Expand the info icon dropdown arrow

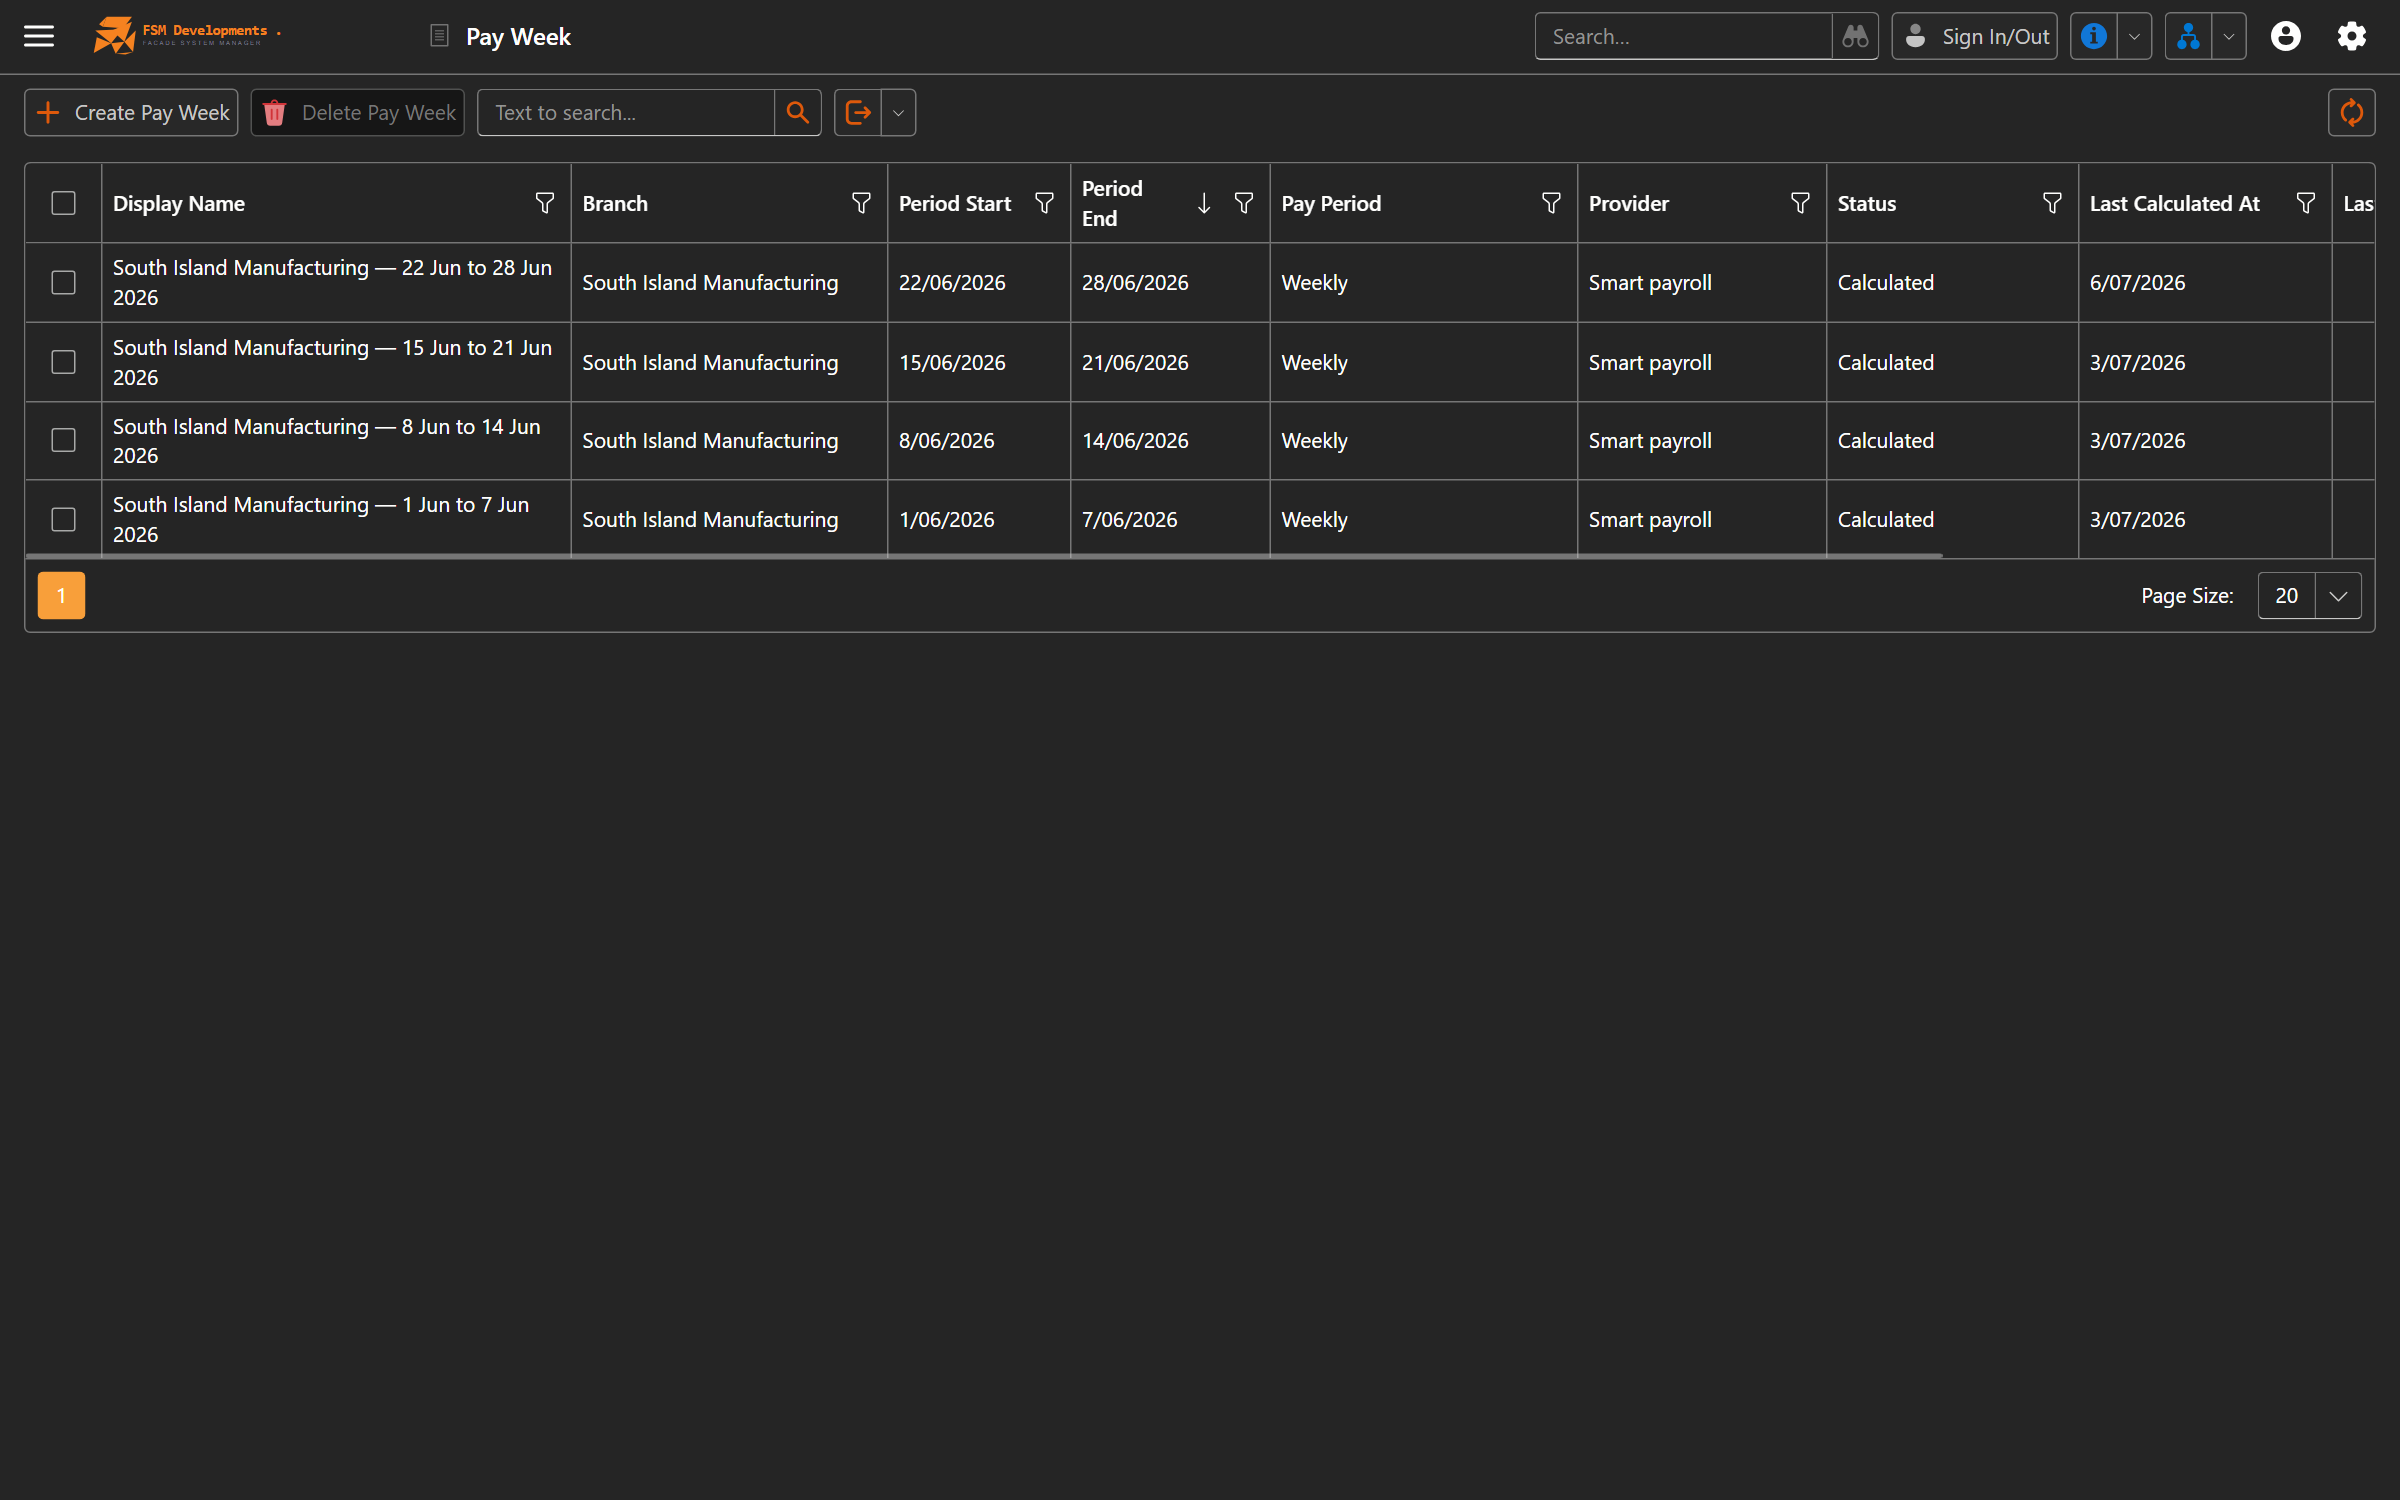(2134, 37)
